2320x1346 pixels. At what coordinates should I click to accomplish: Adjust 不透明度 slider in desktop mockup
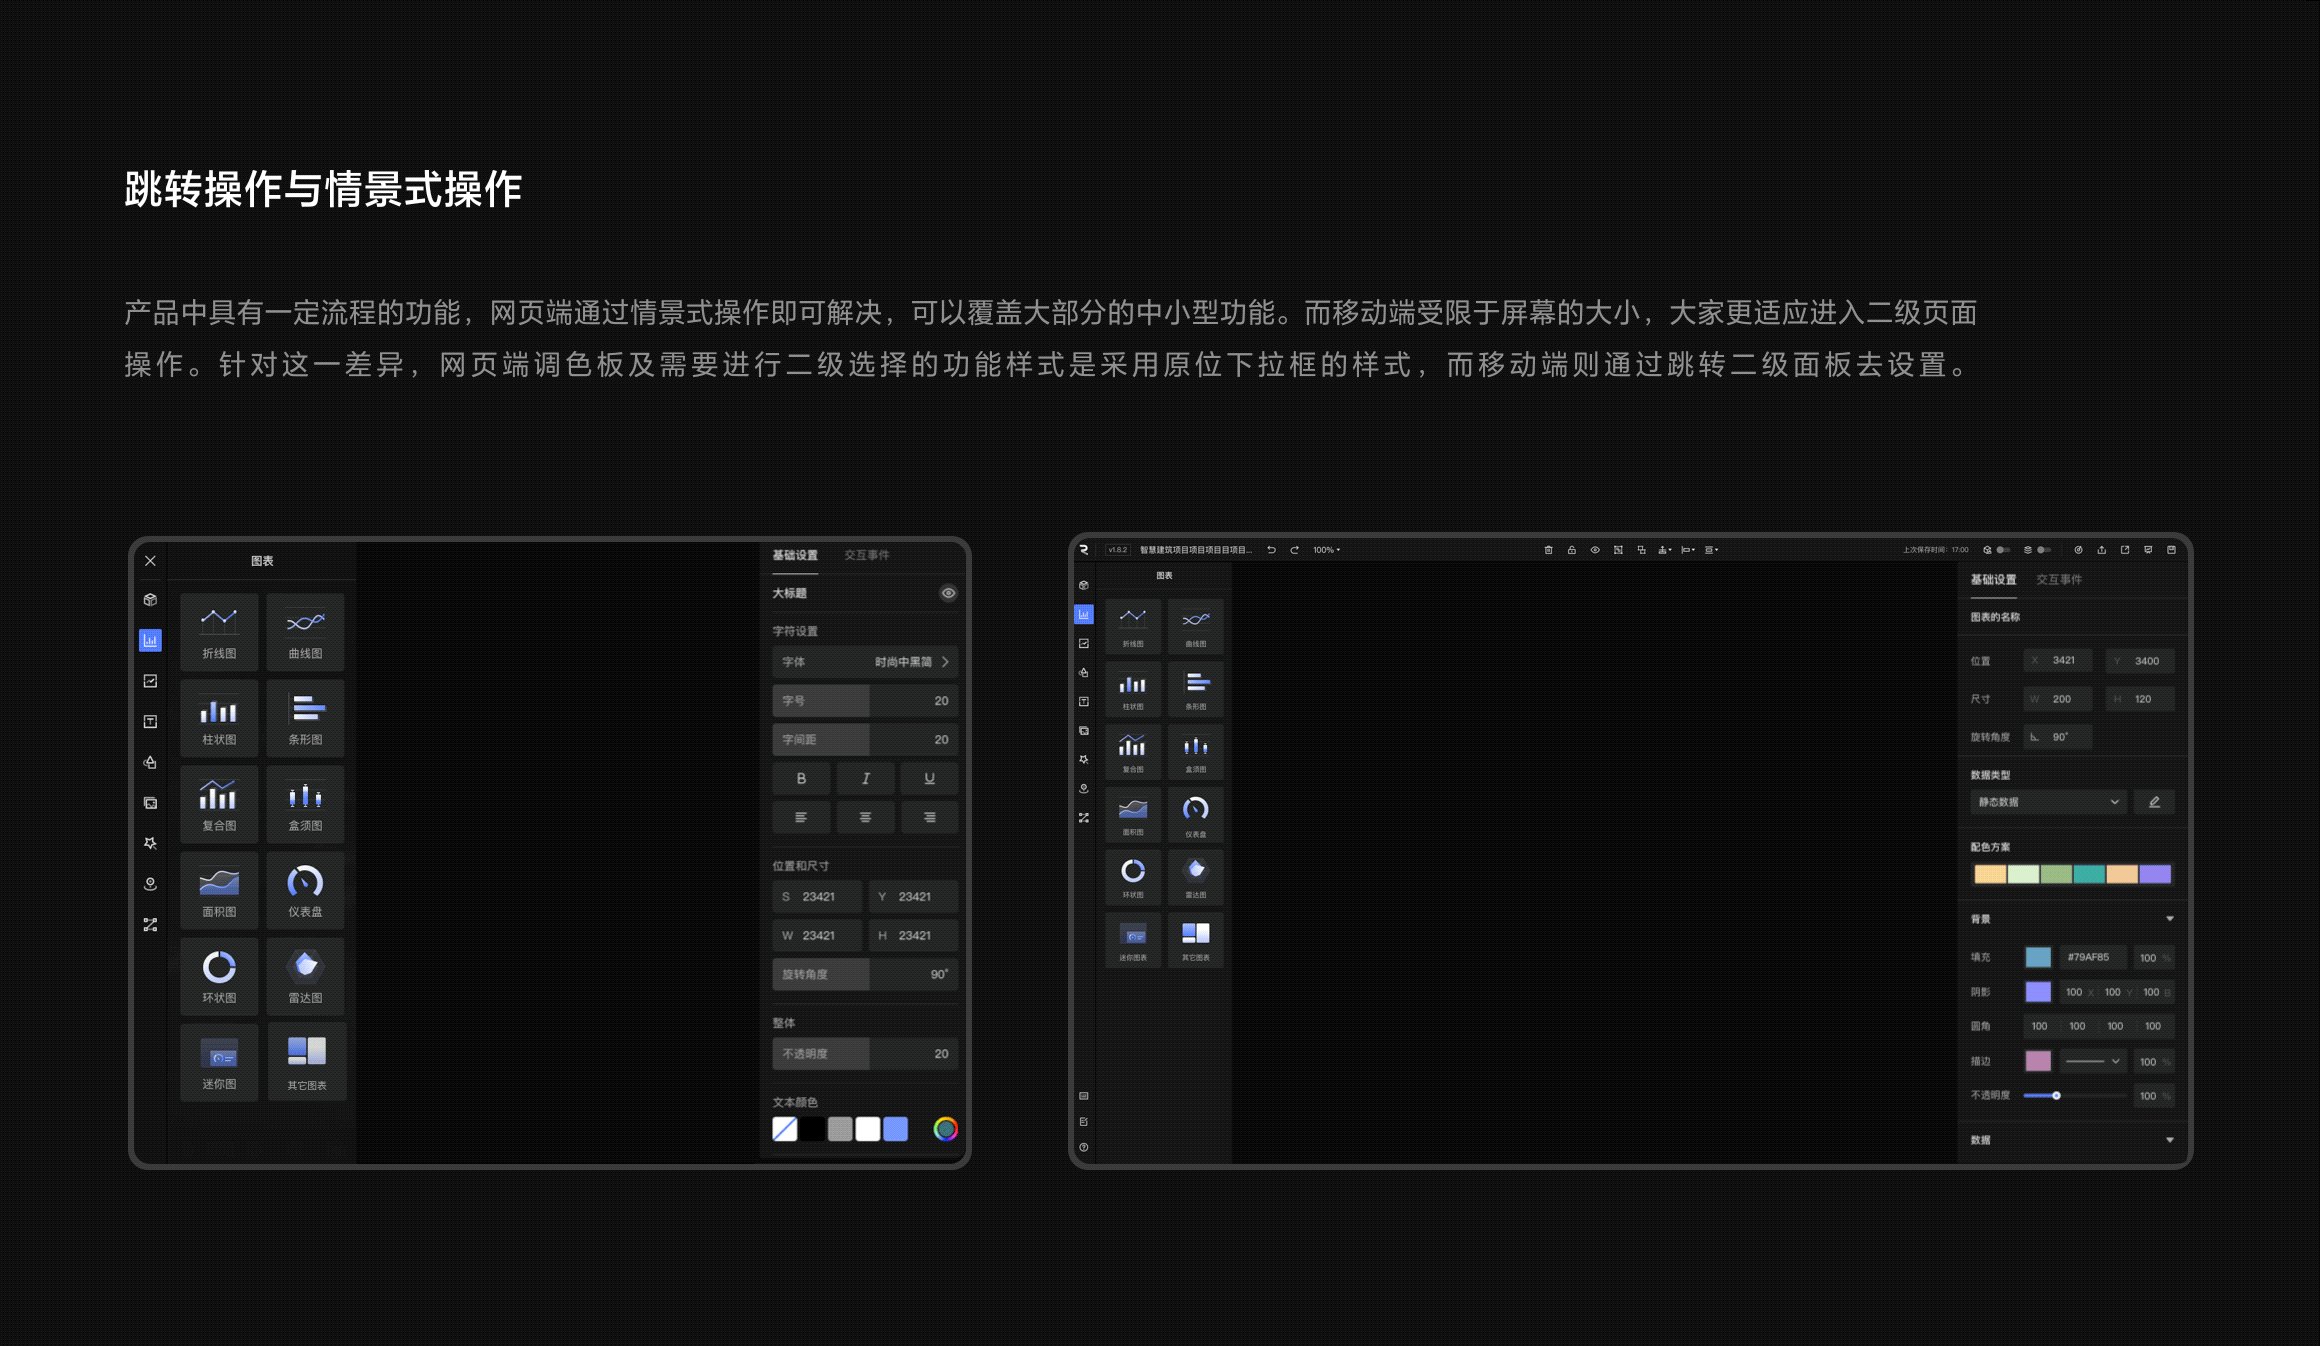(x=2075, y=1096)
